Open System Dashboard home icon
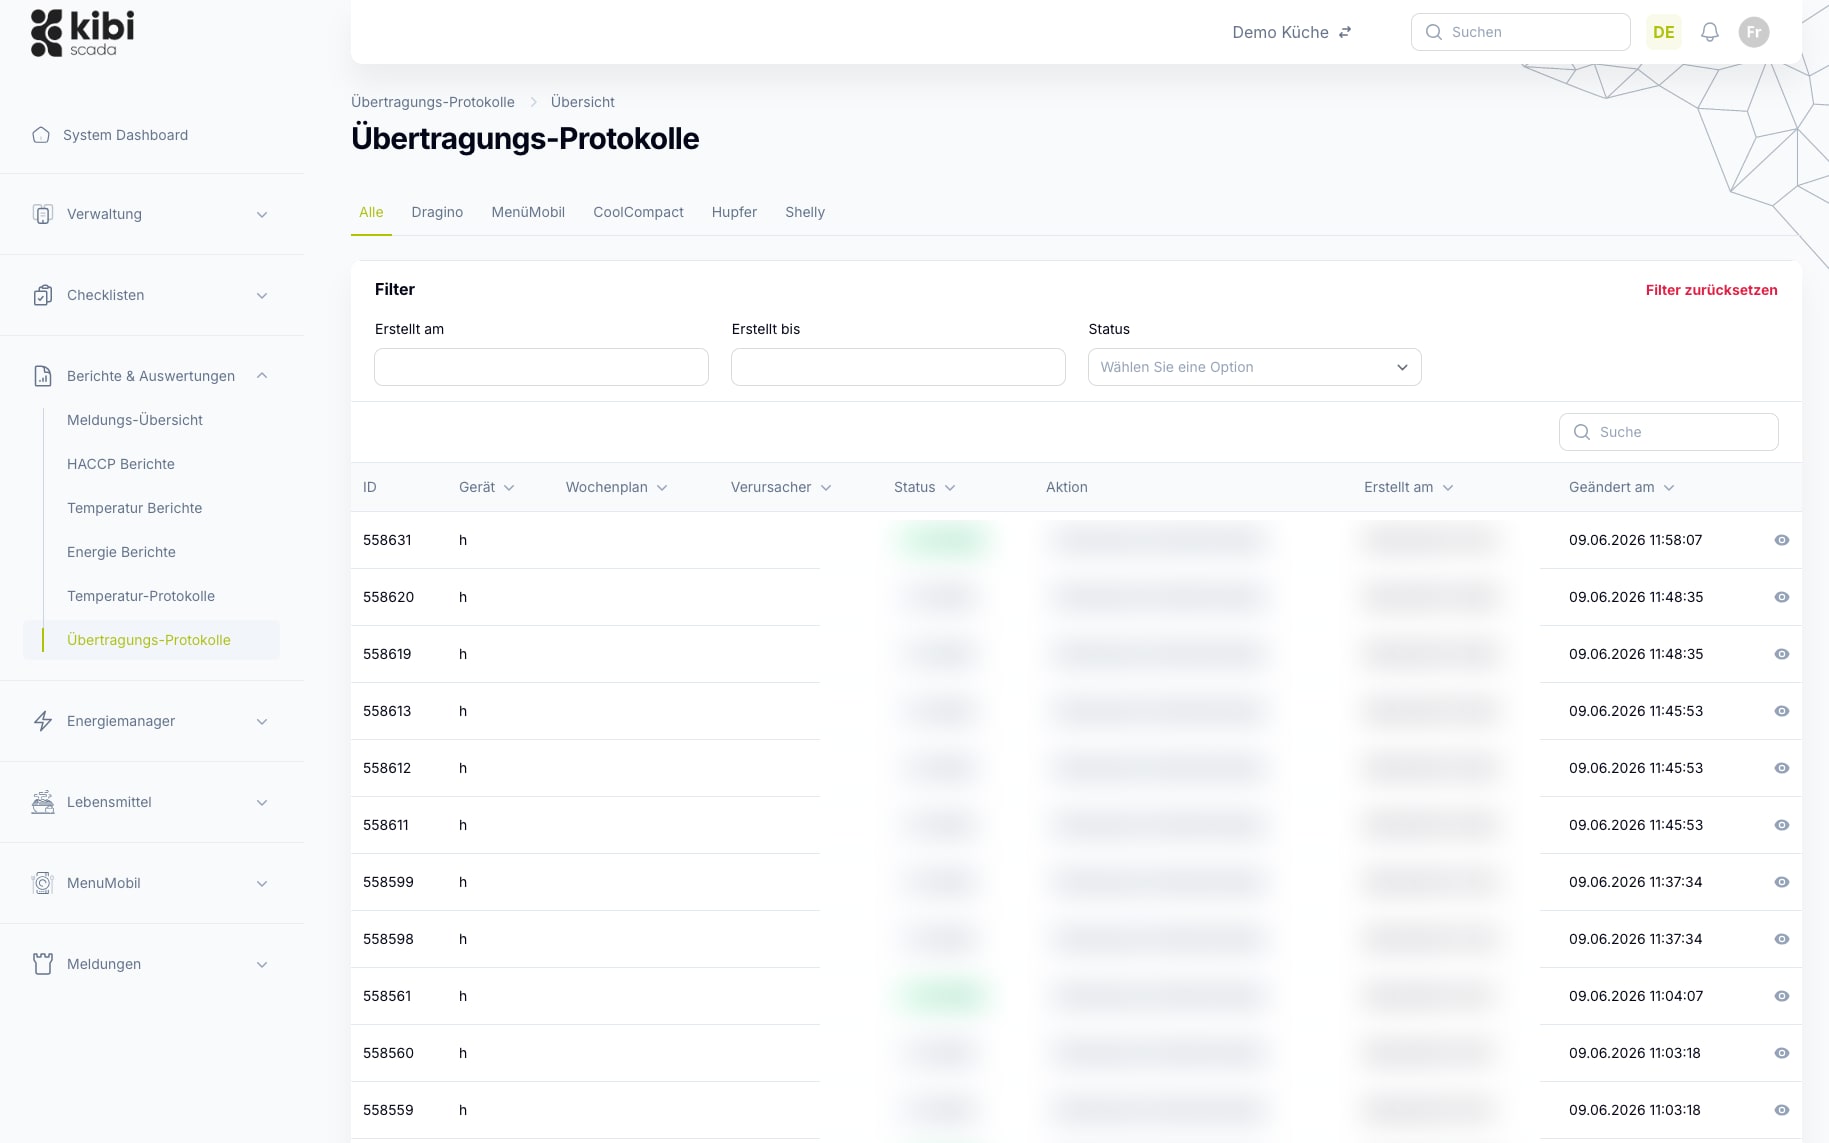This screenshot has height=1143, width=1829. [x=41, y=135]
